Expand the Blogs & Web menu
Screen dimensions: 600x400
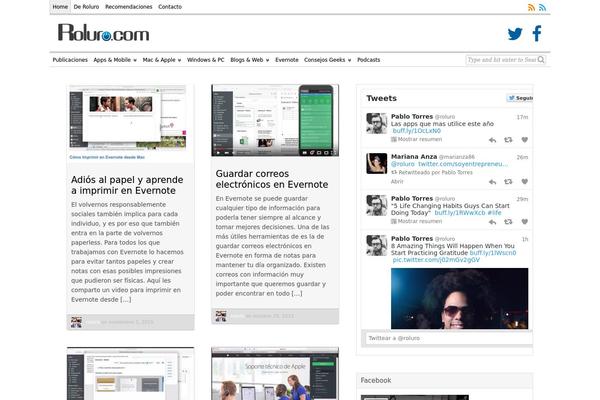tap(249, 60)
